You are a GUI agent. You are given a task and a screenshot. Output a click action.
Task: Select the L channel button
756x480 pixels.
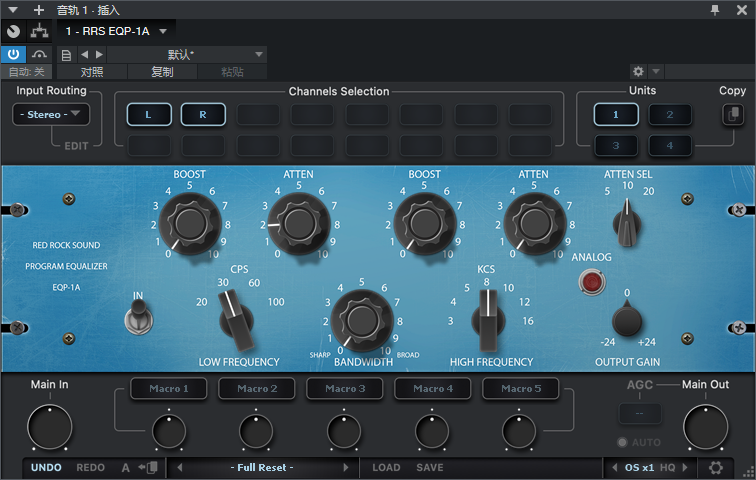(149, 115)
